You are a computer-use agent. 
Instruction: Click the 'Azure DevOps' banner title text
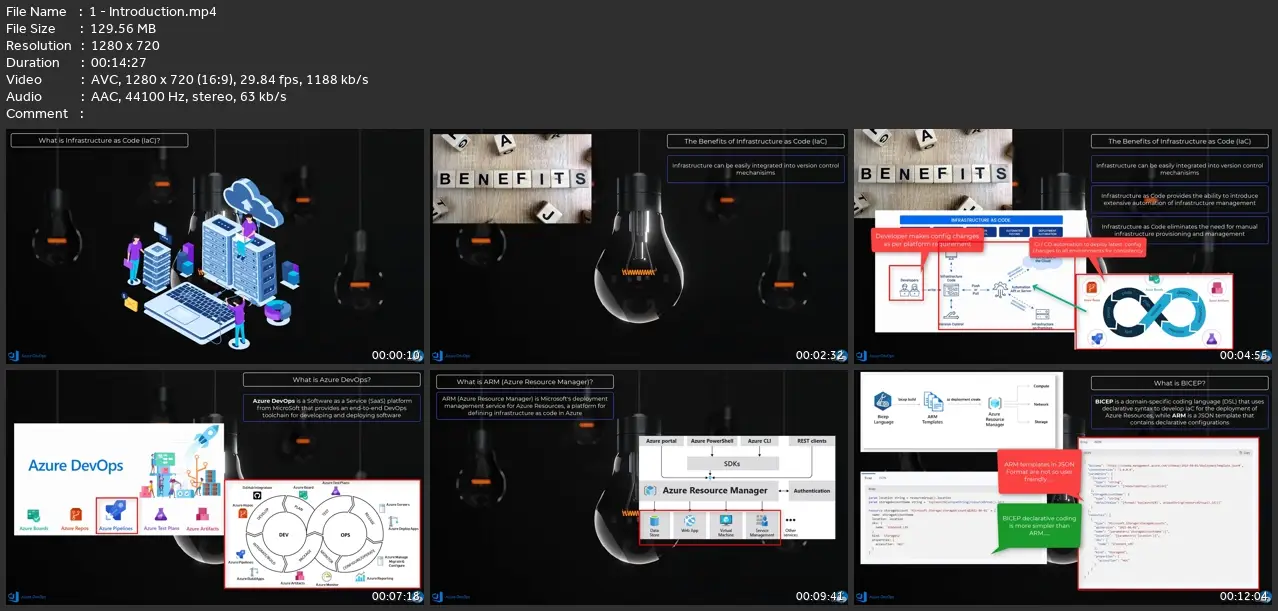(x=75, y=466)
